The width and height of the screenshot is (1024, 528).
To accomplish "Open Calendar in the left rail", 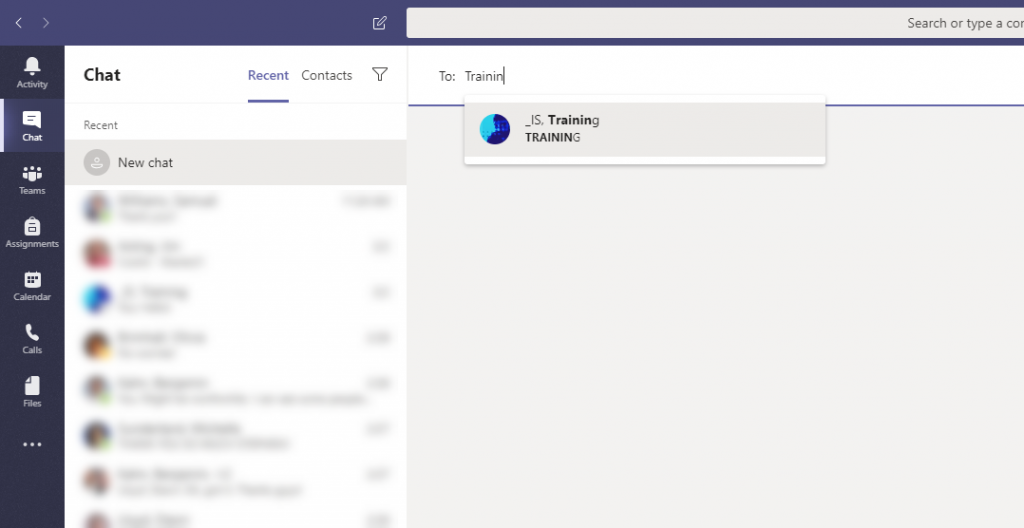I will pyautogui.click(x=32, y=285).
